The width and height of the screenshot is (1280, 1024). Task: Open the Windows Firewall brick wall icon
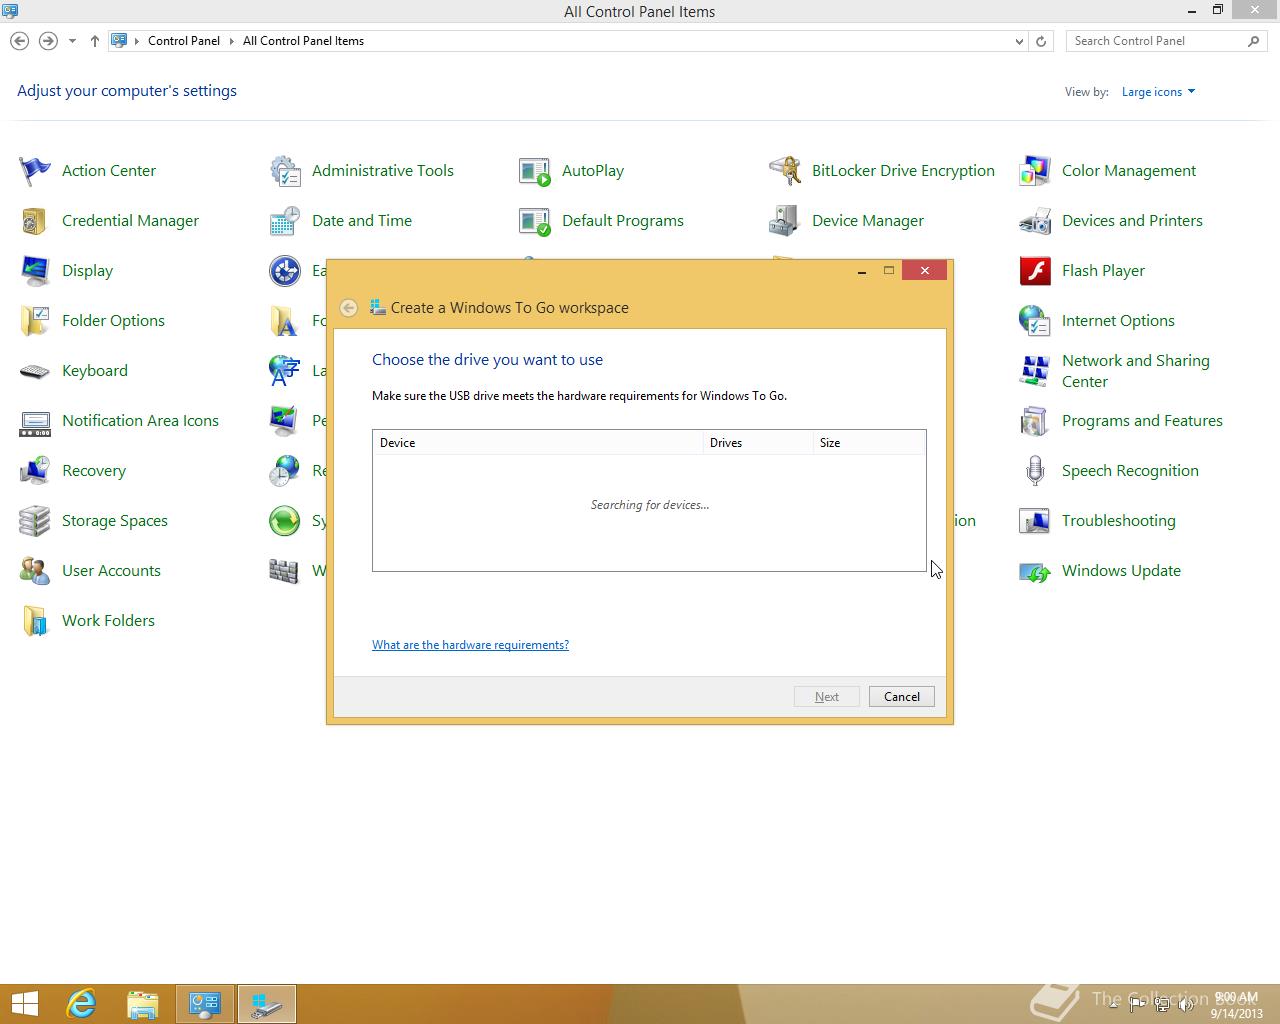(x=285, y=571)
